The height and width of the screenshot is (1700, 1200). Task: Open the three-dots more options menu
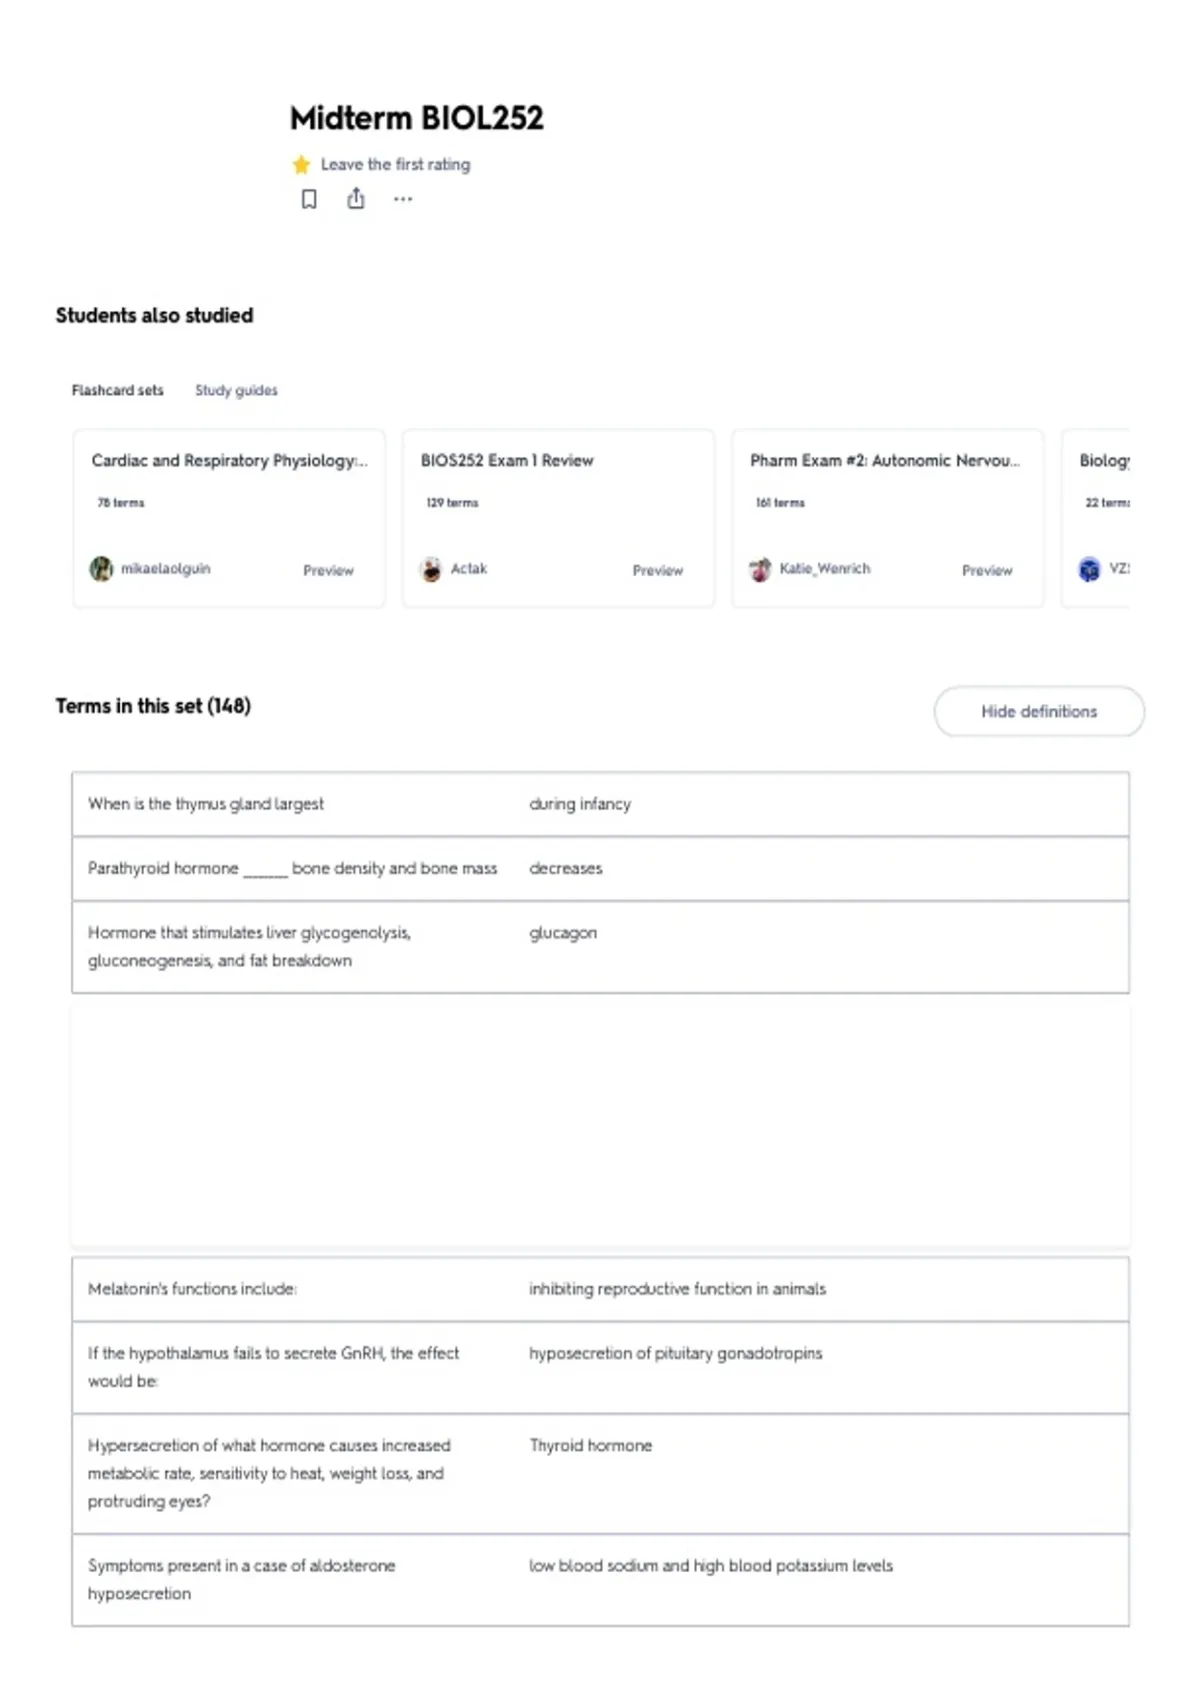pos(403,199)
